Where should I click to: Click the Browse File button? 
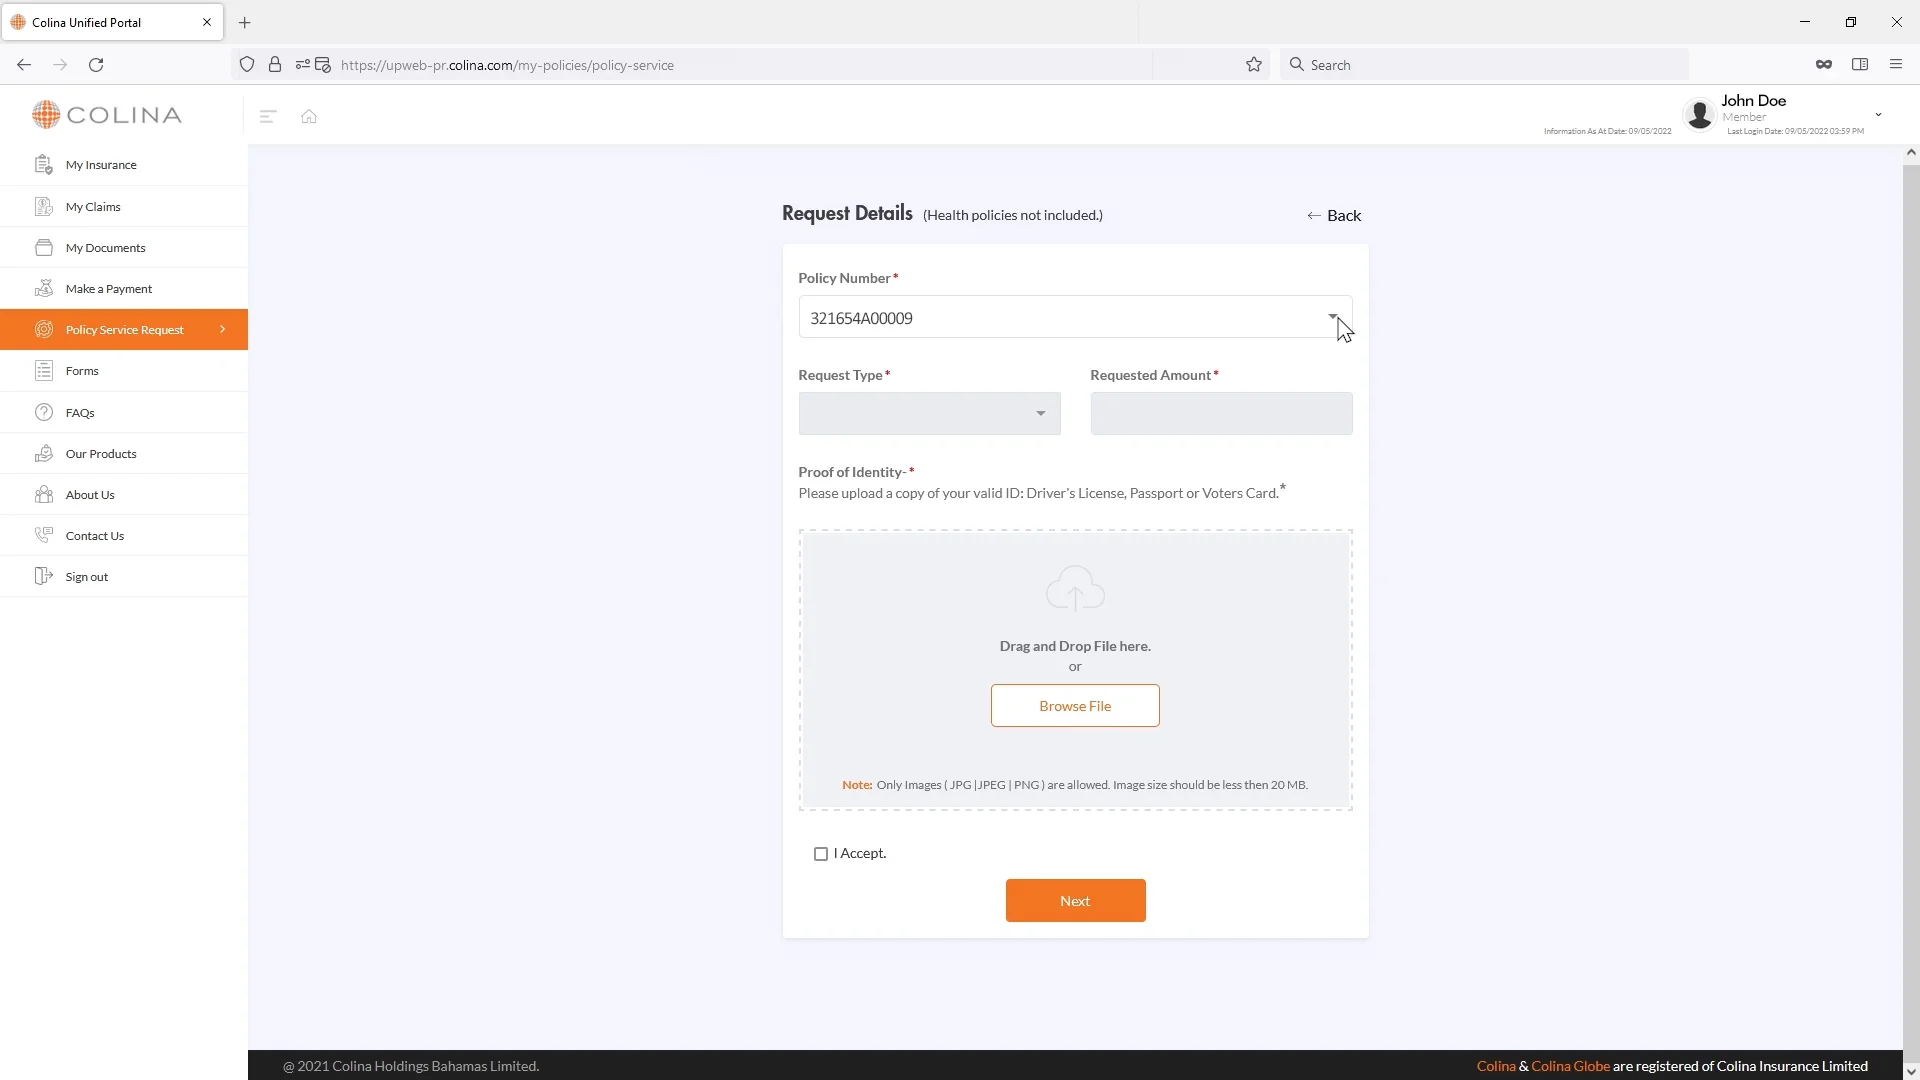[1075, 706]
